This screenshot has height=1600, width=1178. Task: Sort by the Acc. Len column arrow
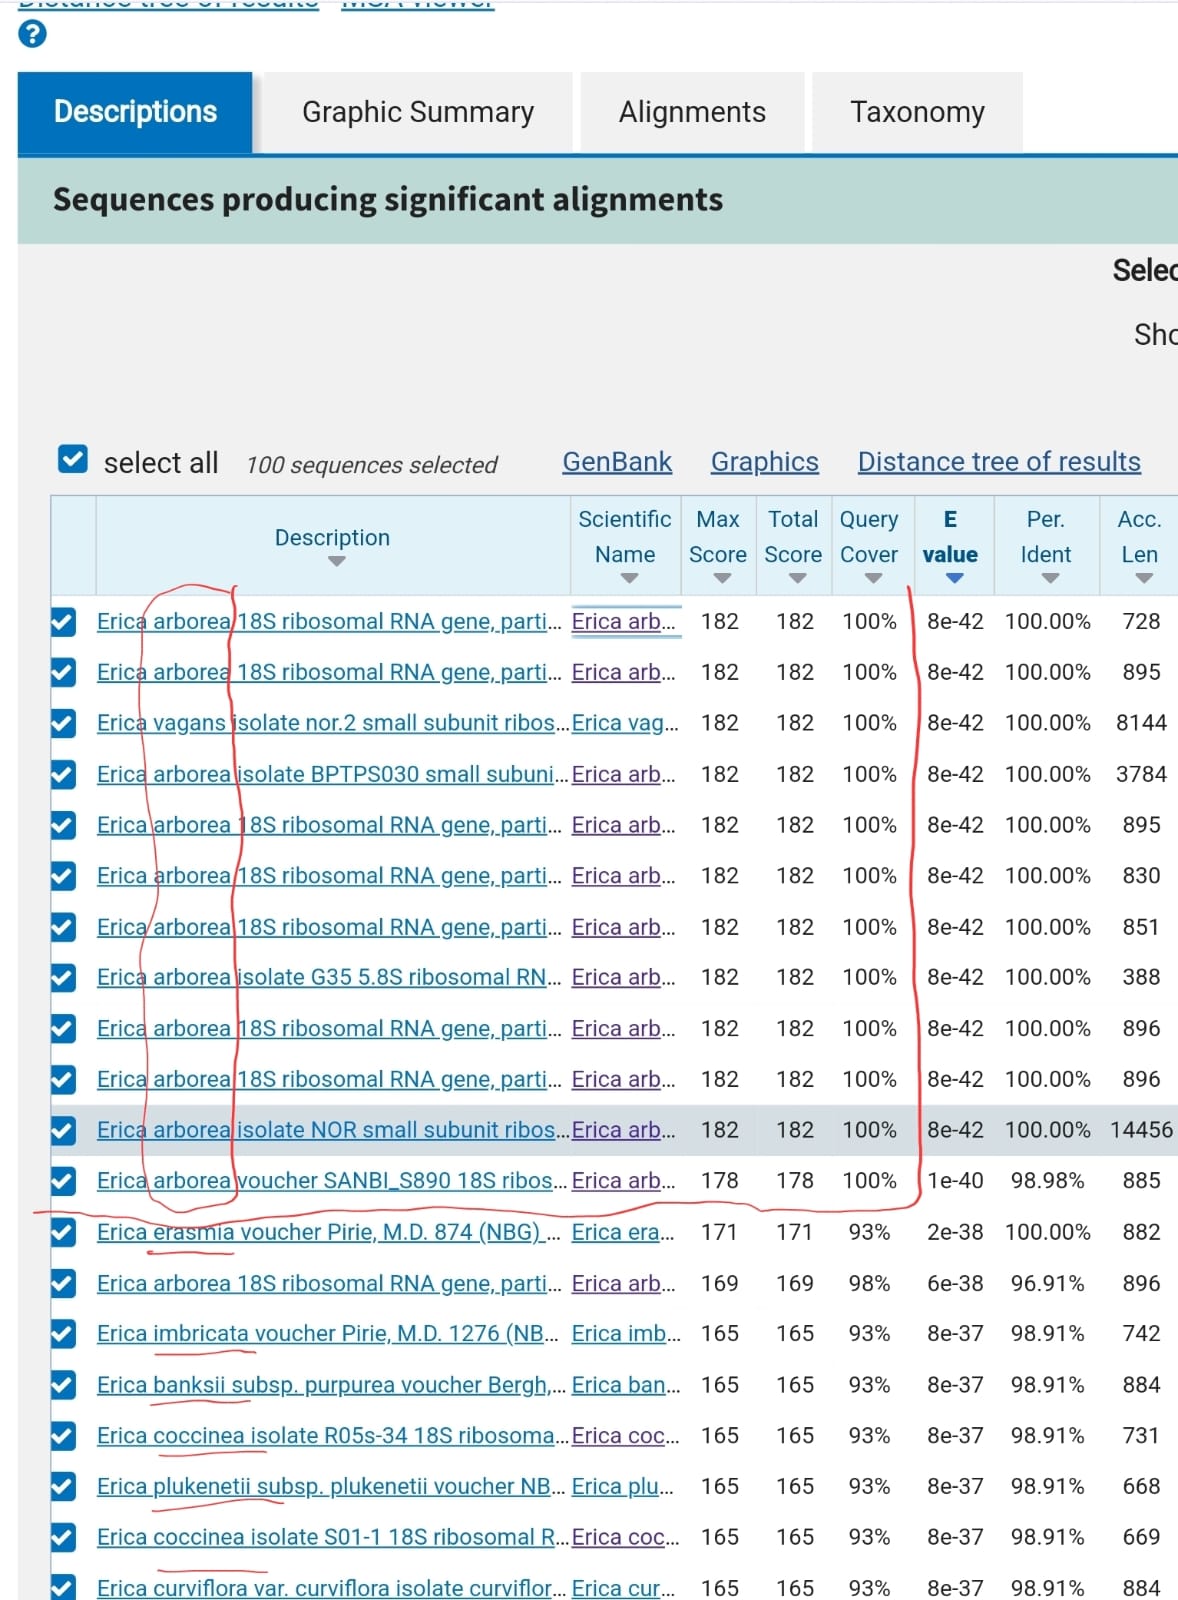(x=1144, y=578)
